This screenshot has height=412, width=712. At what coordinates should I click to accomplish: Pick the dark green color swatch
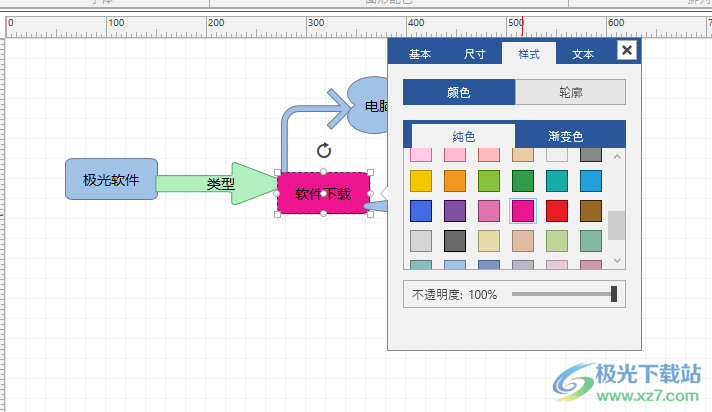pyautogui.click(x=523, y=181)
